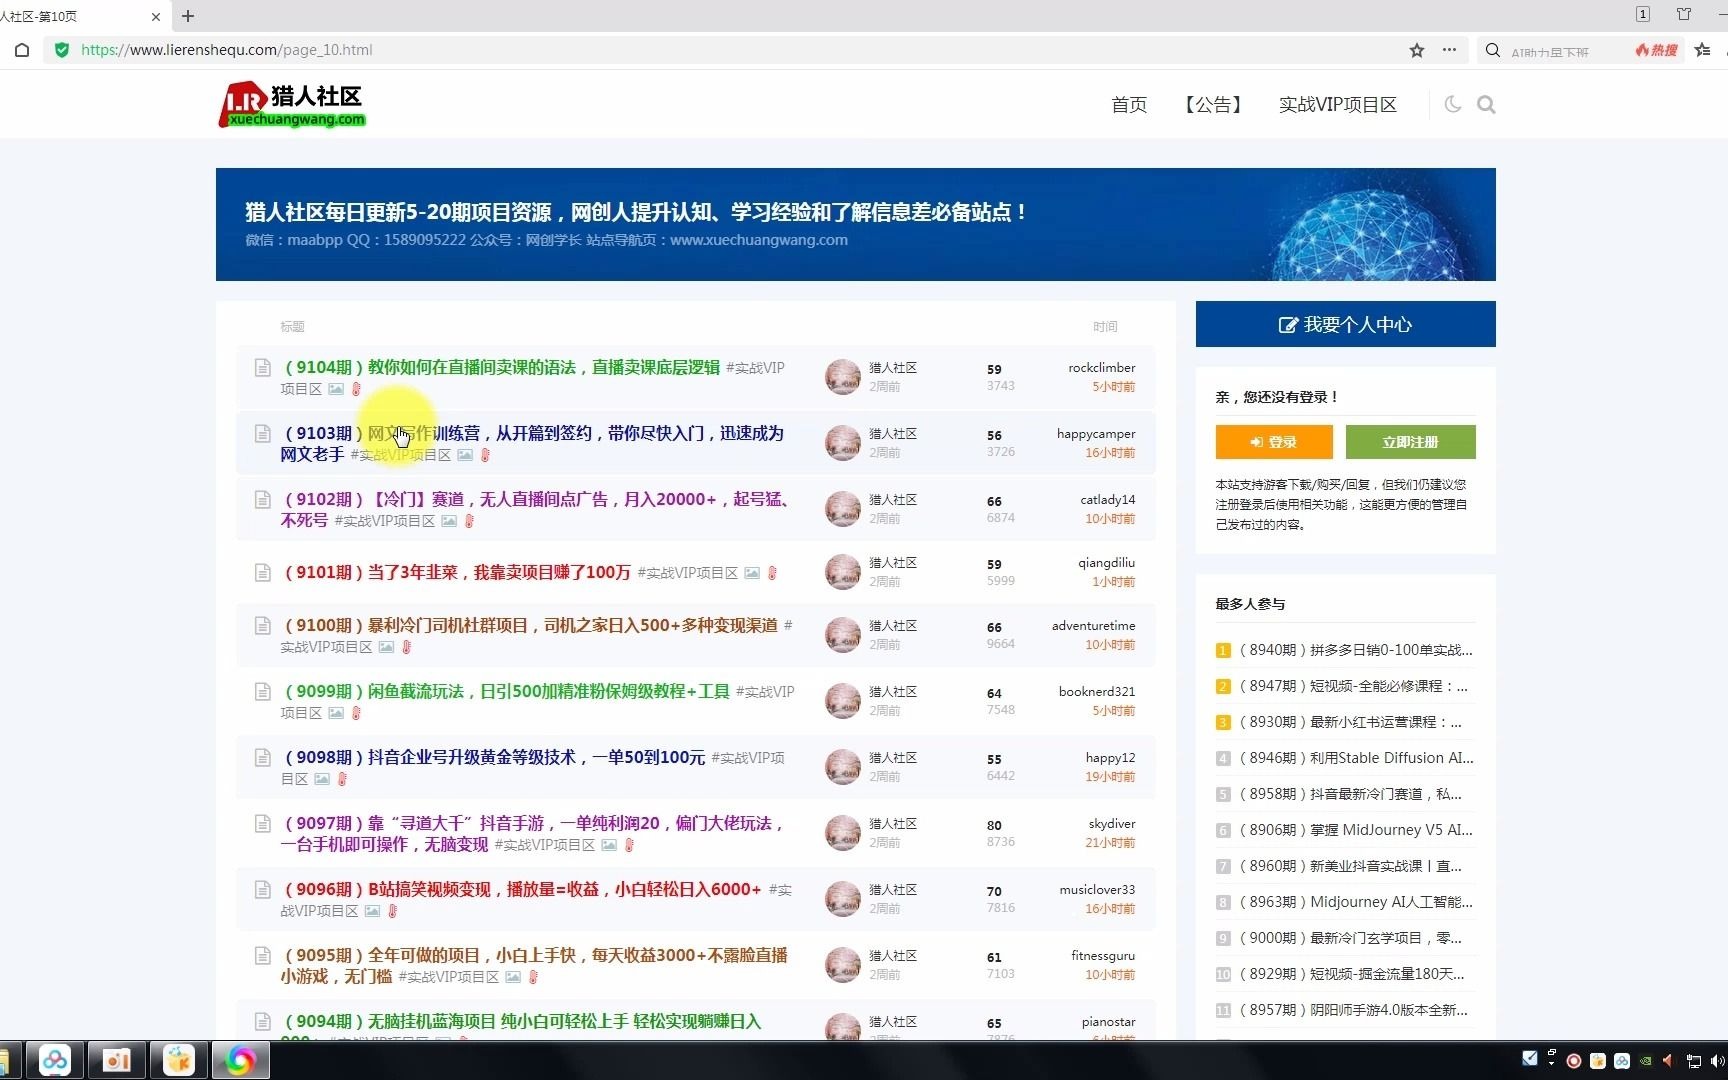
Task: Close the current browser tab
Action: click(x=155, y=16)
